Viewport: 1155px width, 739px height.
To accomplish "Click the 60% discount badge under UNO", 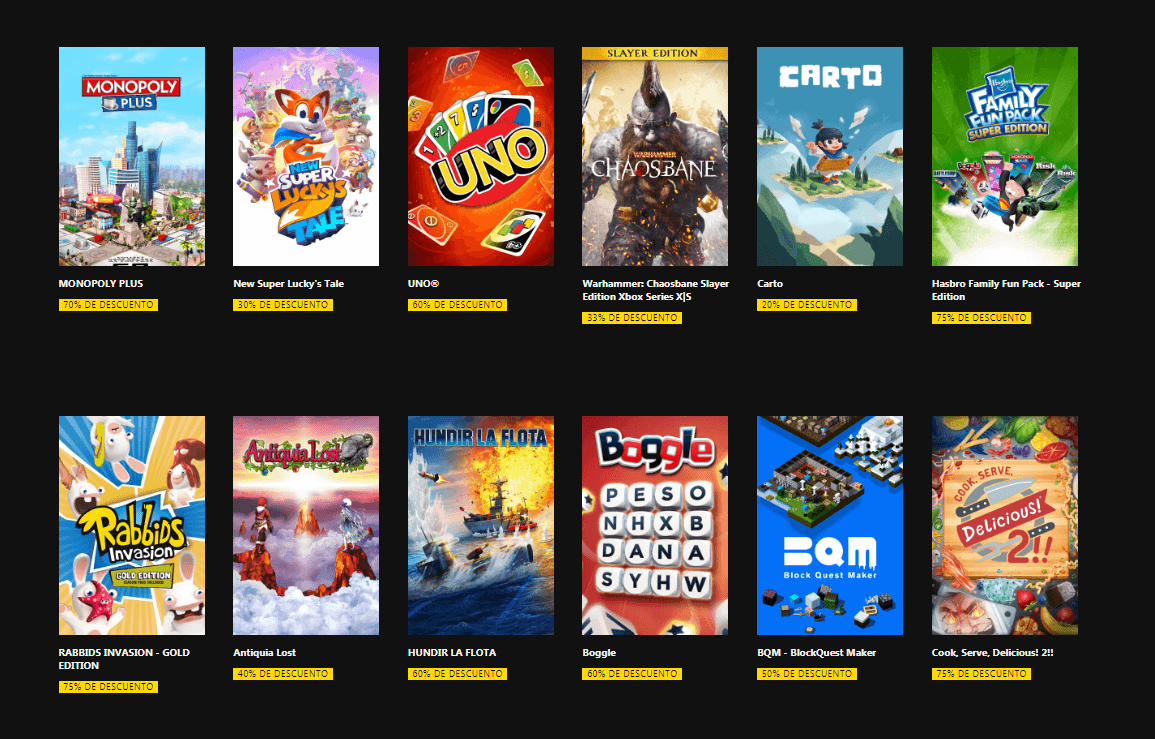I will coord(457,305).
